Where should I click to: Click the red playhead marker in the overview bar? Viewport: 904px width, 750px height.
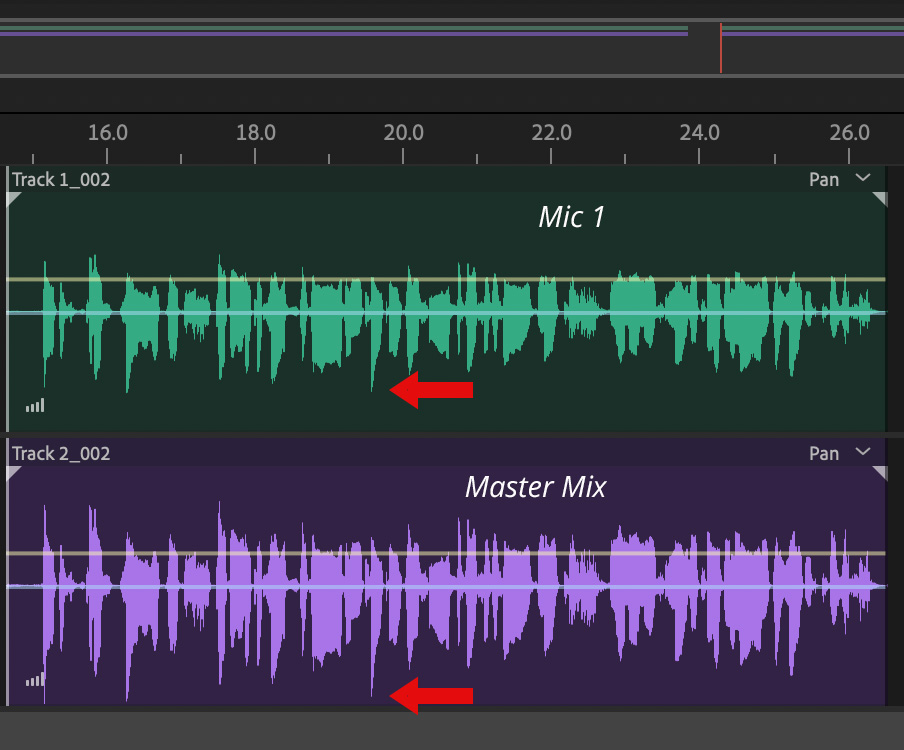pyautogui.click(x=721, y=48)
